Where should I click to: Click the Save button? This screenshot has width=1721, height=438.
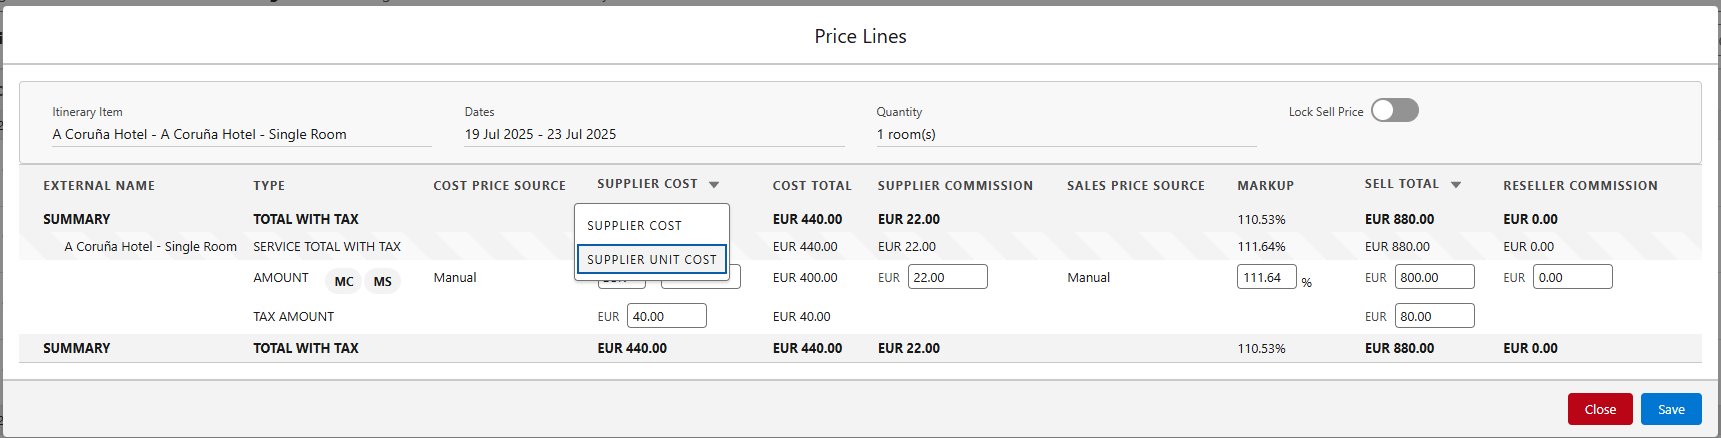pos(1670,409)
